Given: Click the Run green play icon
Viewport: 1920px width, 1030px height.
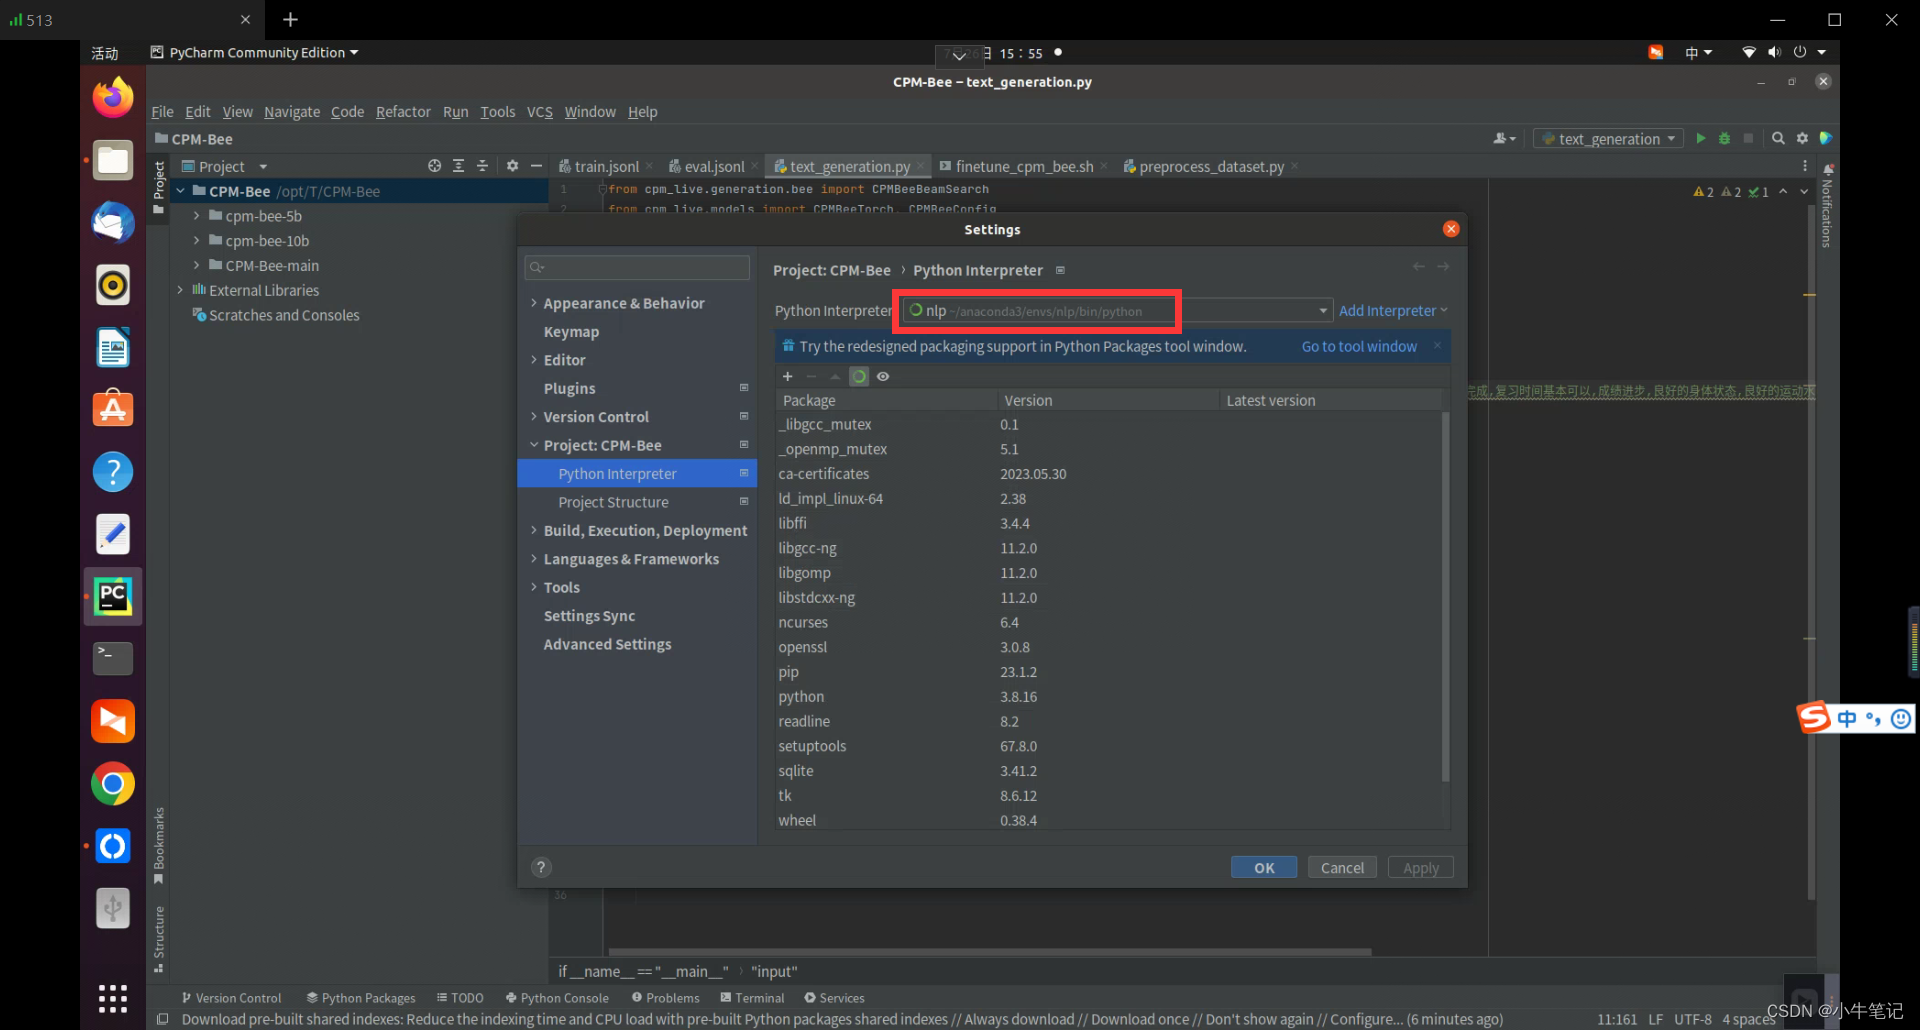Looking at the screenshot, I should (x=1700, y=139).
